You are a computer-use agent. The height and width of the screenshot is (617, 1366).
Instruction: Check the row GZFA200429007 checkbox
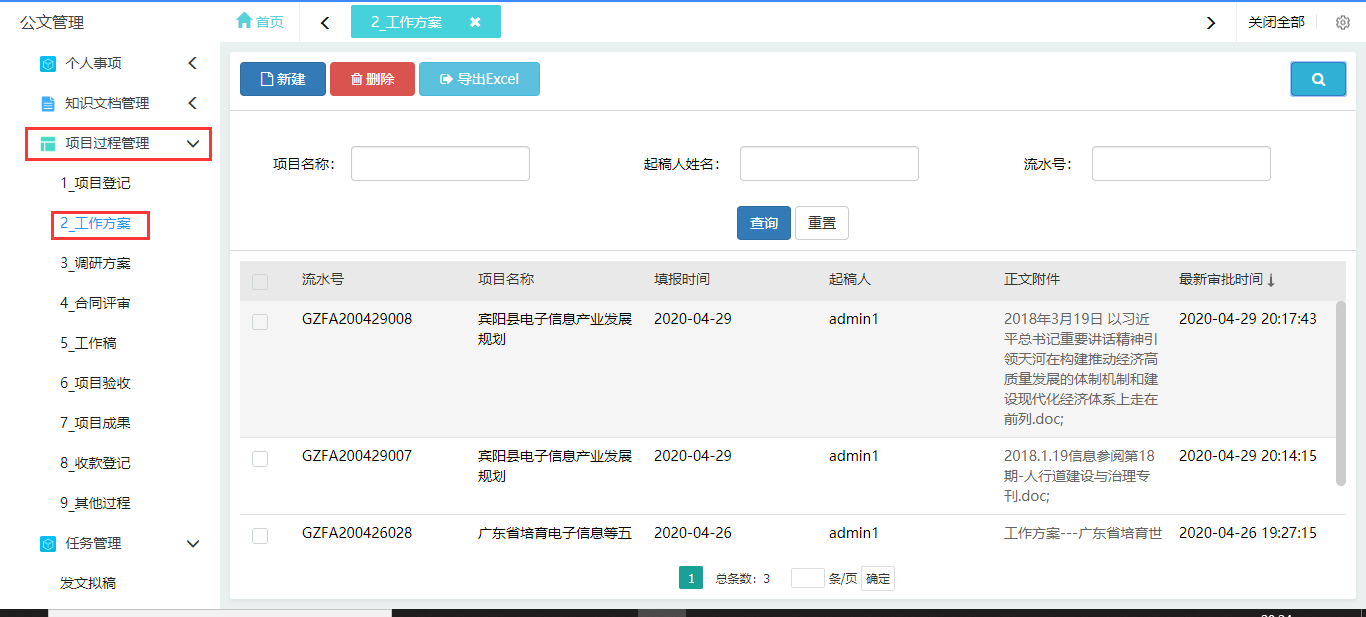coord(260,459)
